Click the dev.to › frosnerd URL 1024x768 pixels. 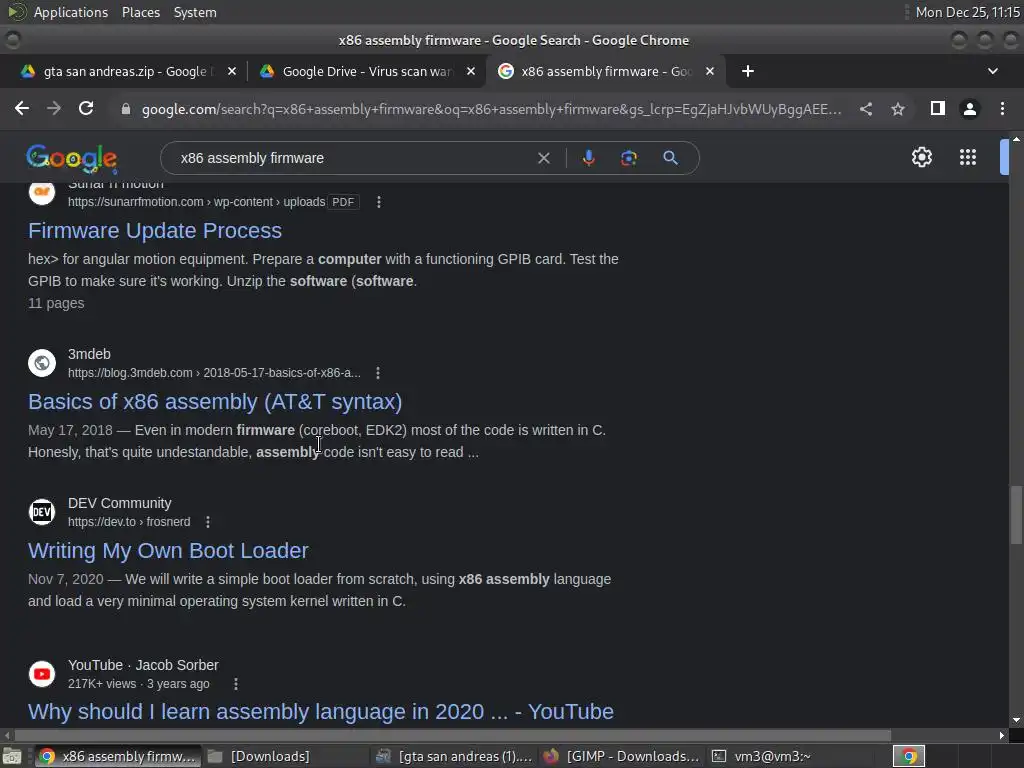pos(129,522)
